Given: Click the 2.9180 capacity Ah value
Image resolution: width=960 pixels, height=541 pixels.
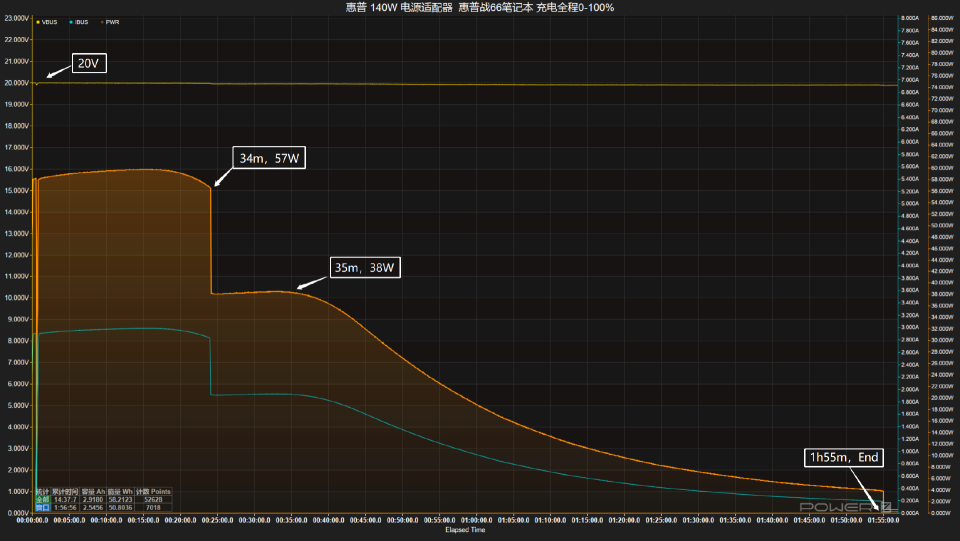Looking at the screenshot, I should (x=93, y=500).
